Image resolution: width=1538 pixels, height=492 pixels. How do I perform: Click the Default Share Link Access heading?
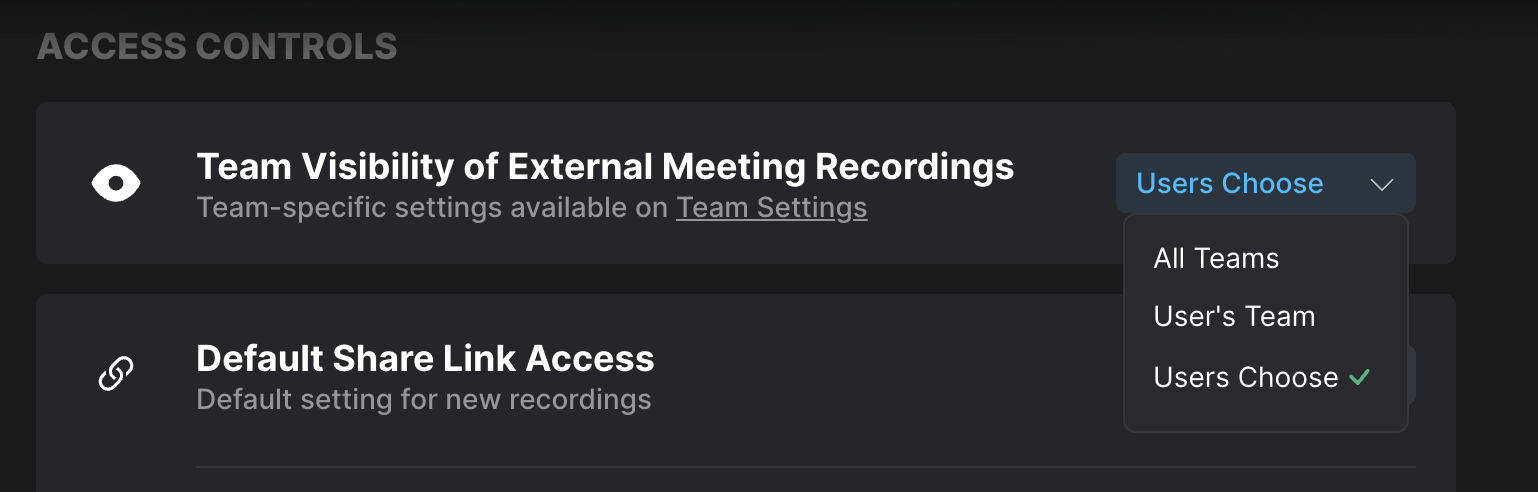[x=425, y=357]
